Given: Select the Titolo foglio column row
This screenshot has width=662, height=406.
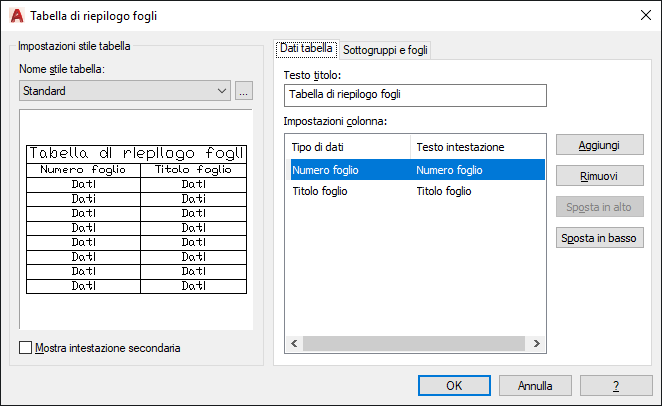Looking at the screenshot, I should [414, 191].
